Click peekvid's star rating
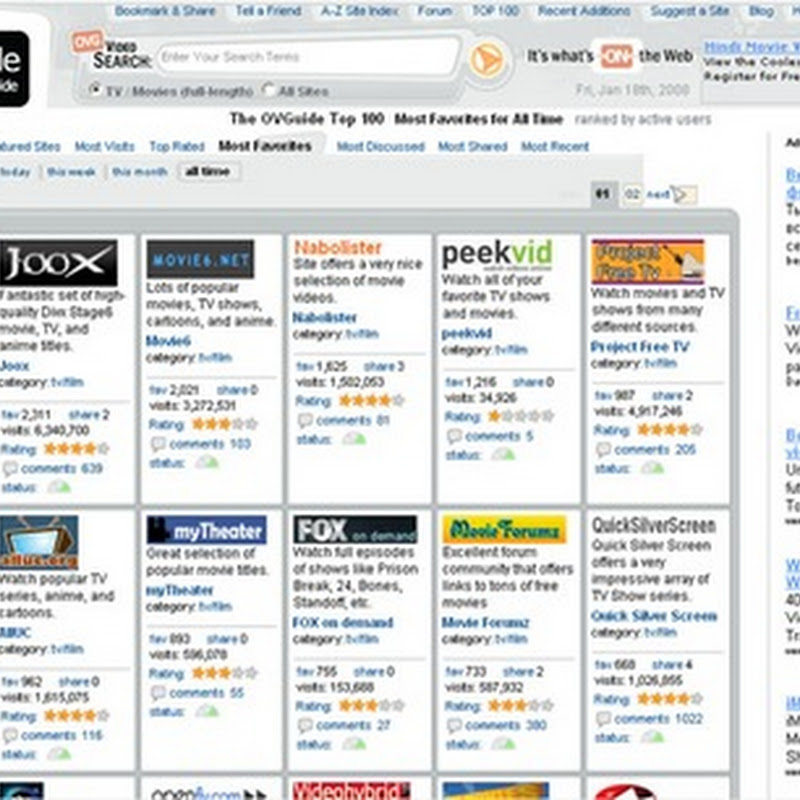 coord(520,417)
